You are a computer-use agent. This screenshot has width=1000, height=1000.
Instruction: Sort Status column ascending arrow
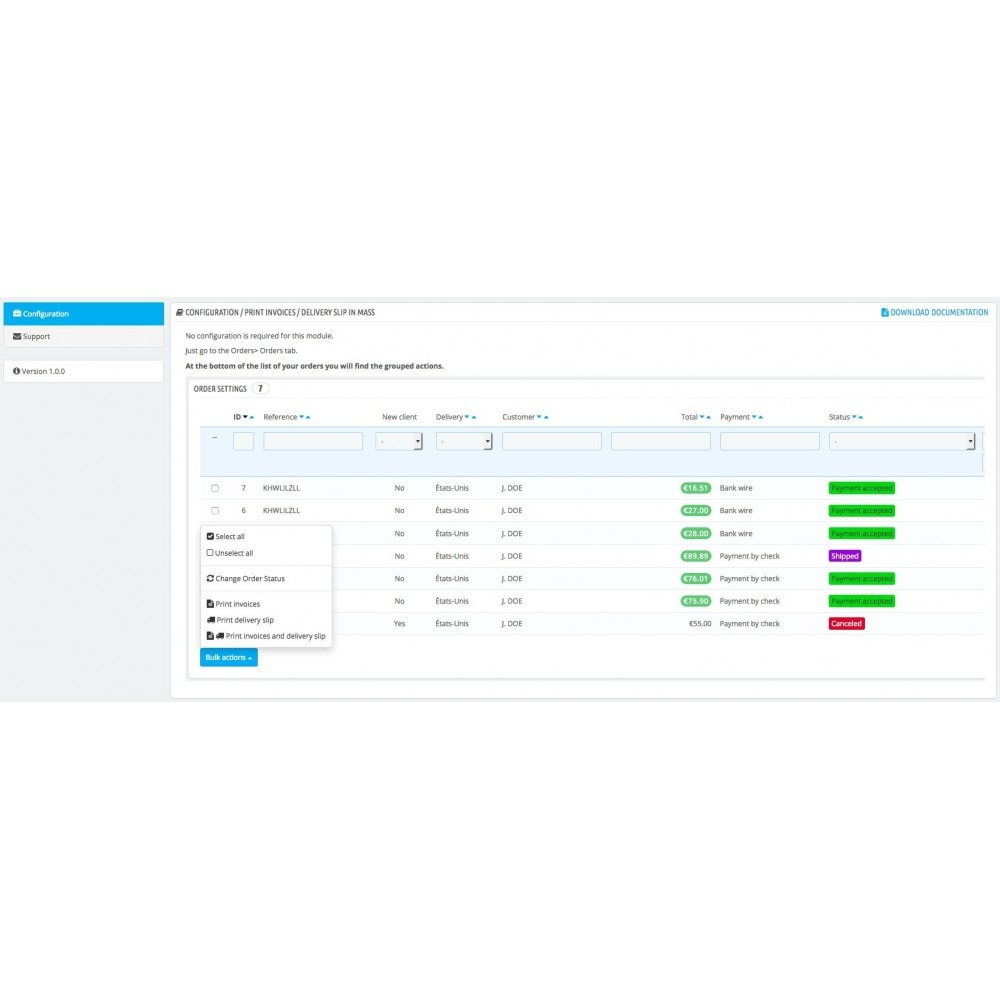pos(861,417)
